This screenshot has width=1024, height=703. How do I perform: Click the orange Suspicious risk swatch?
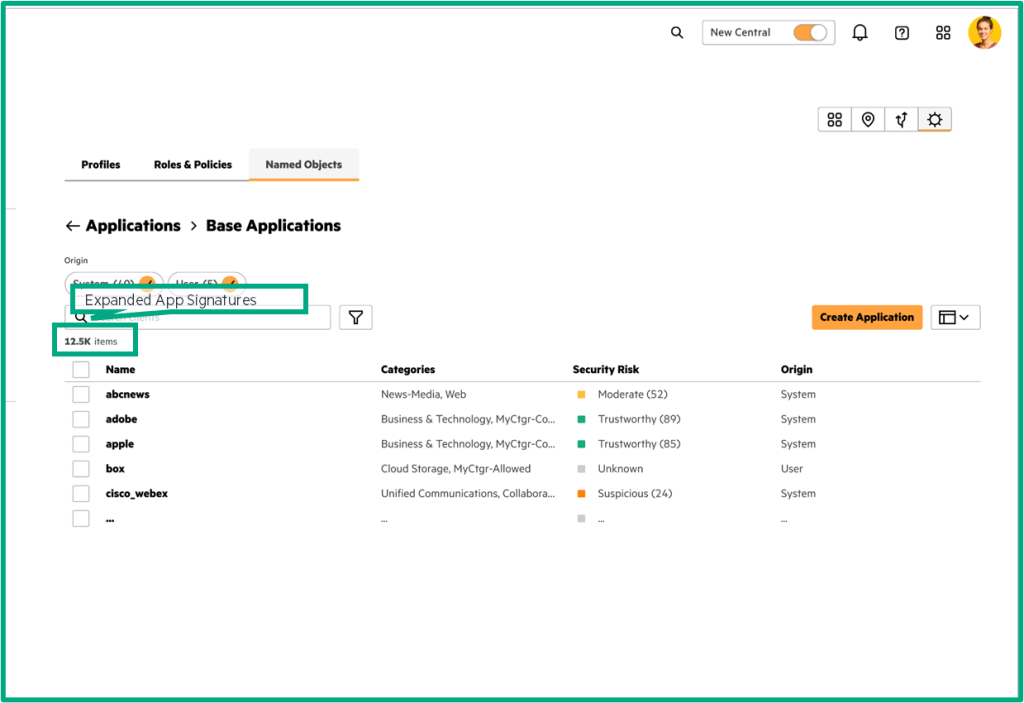581,494
